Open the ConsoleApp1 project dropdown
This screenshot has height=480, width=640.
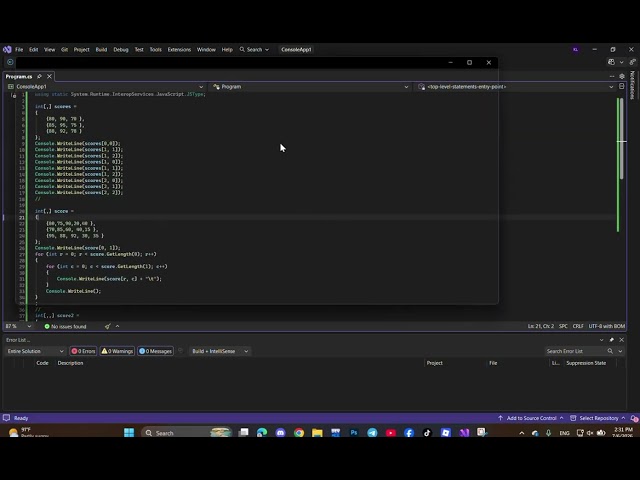coord(106,87)
